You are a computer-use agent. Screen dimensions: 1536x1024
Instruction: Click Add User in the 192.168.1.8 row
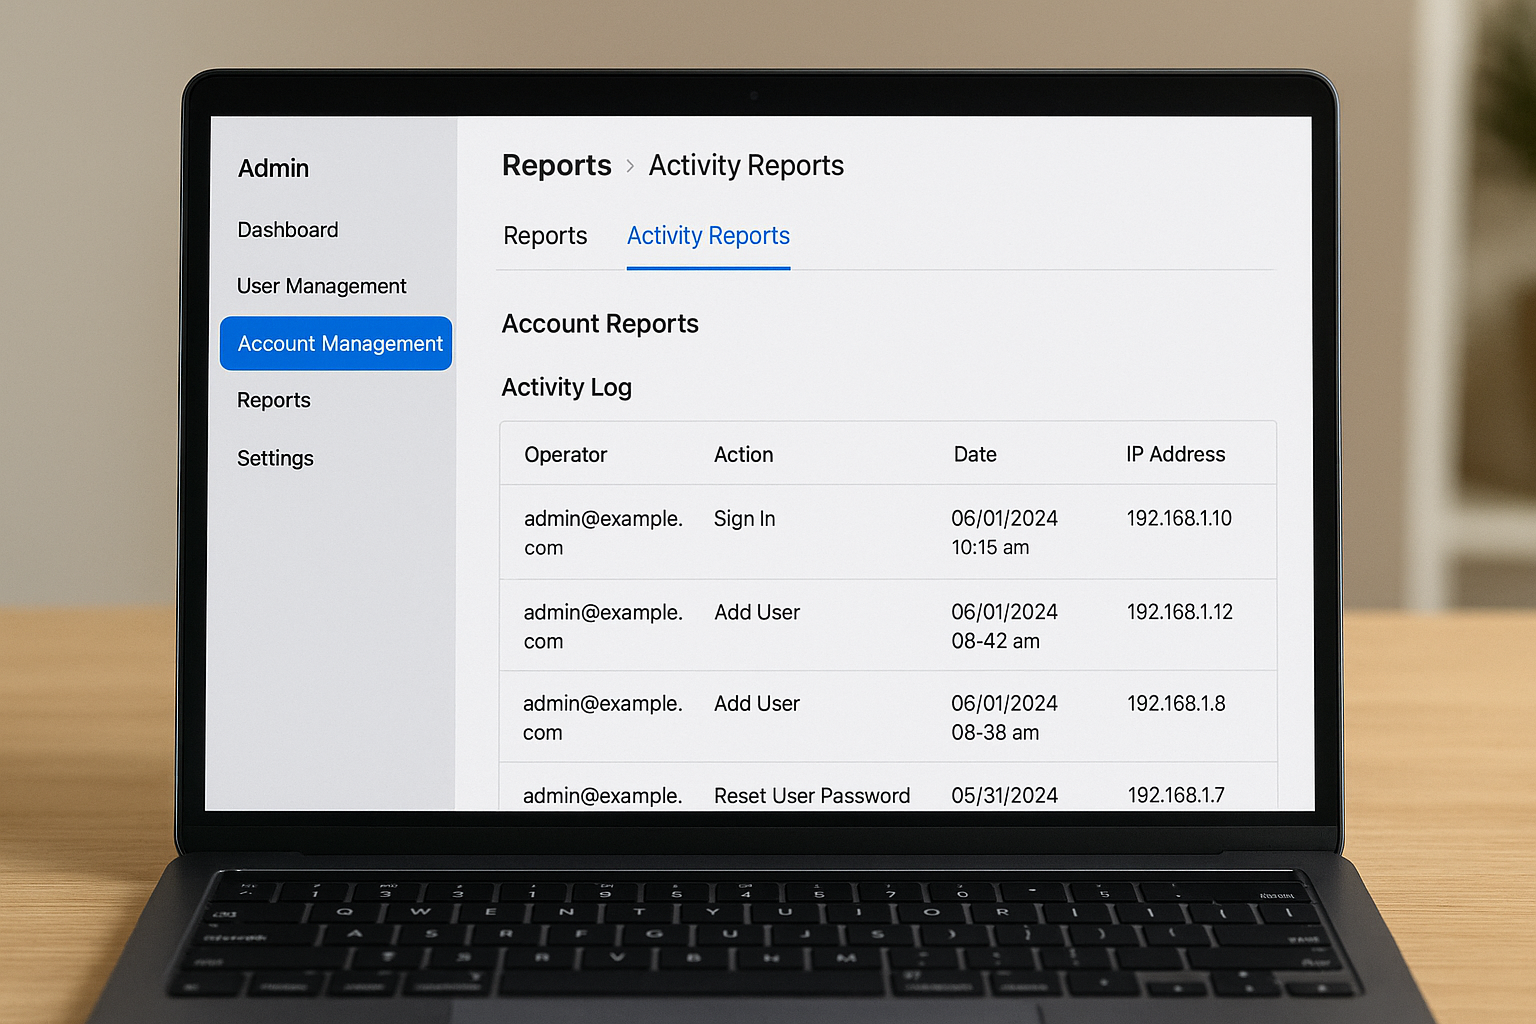click(x=757, y=704)
